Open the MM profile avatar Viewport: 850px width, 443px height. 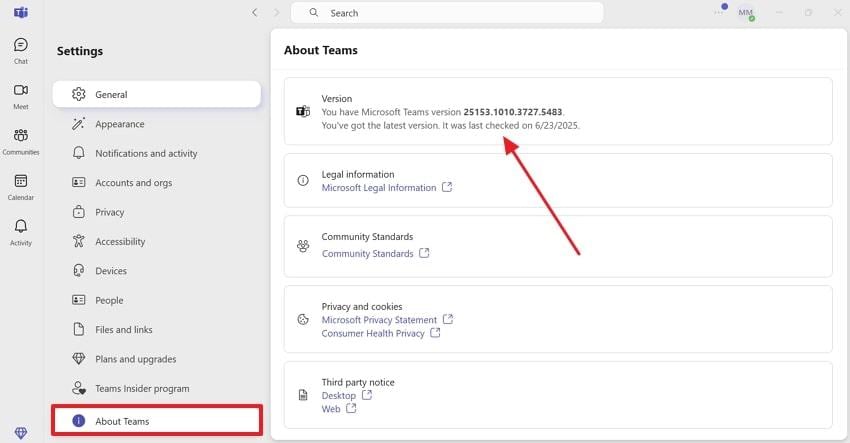tap(746, 12)
